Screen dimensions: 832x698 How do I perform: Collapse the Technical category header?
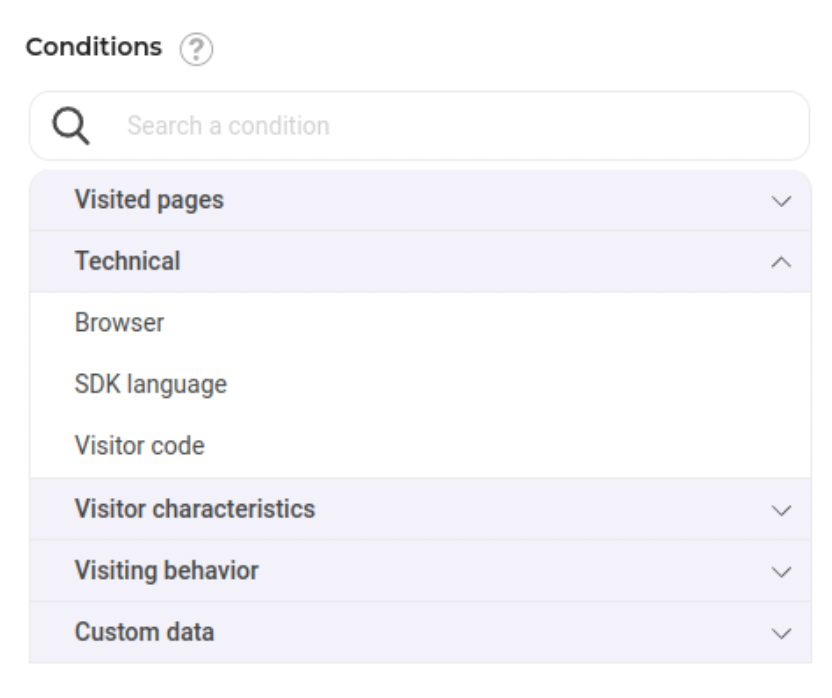coord(420,261)
